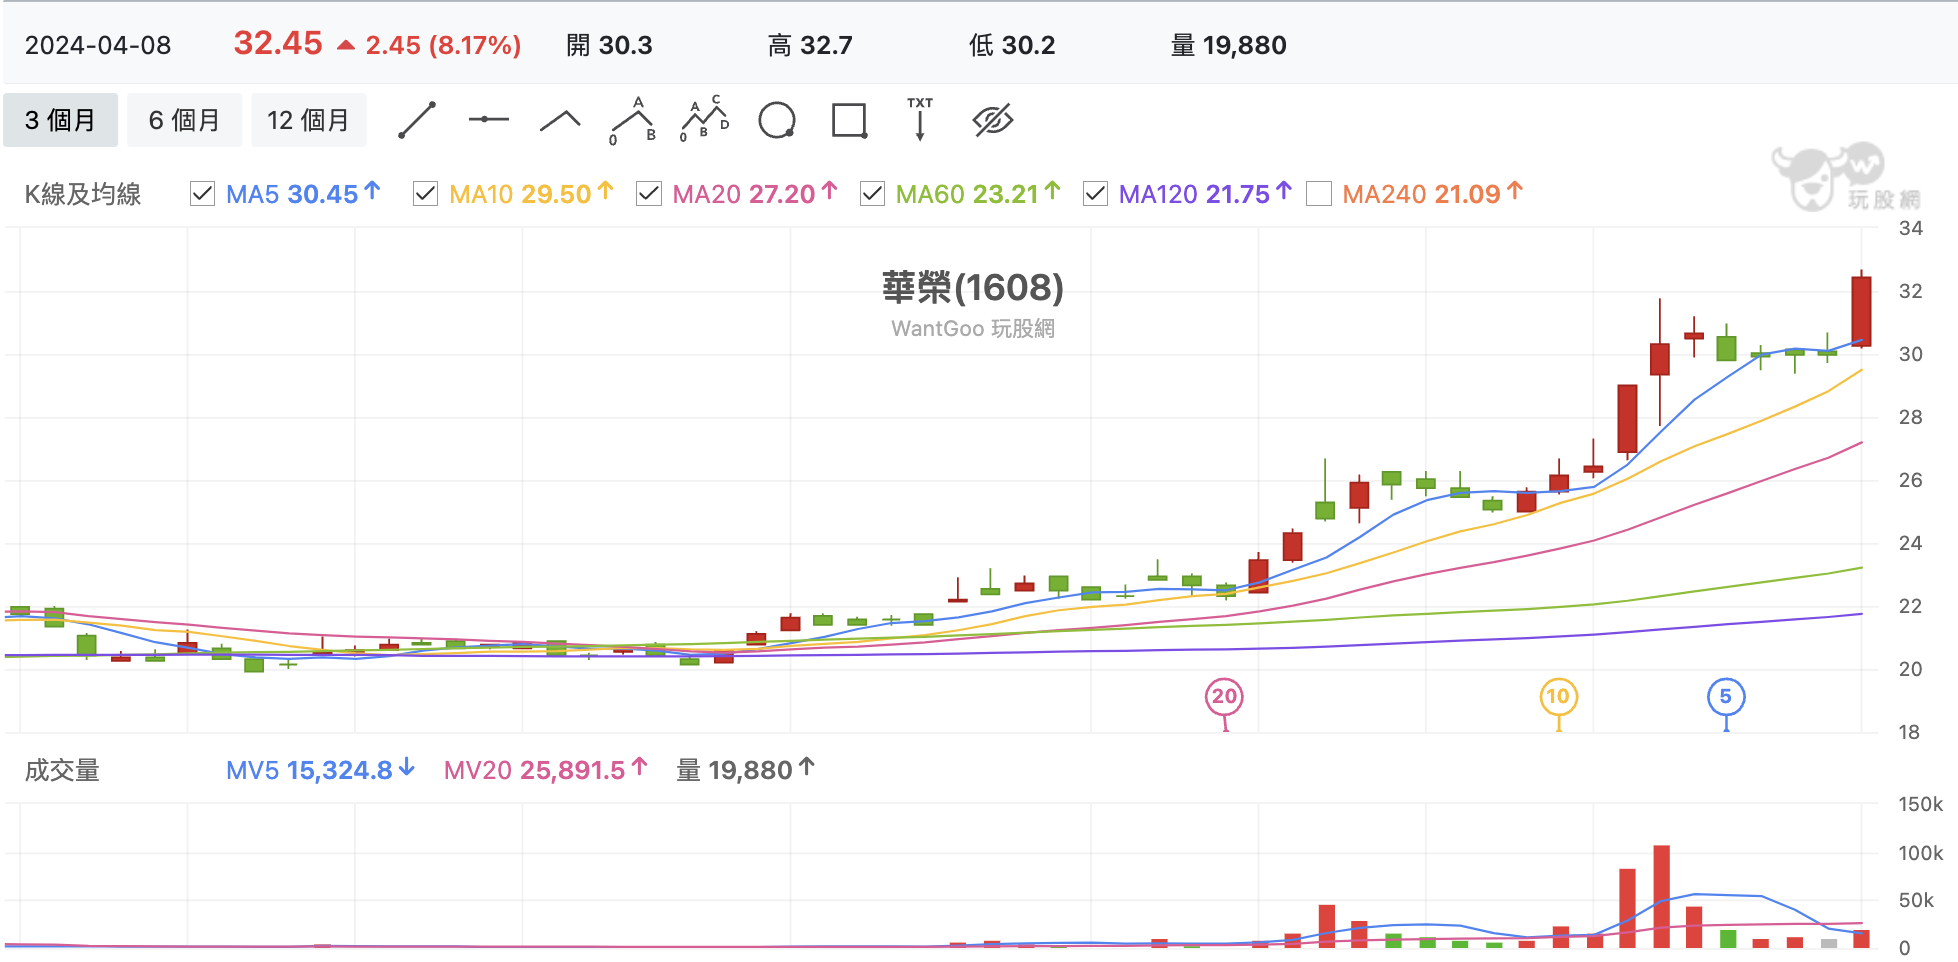
Task: Click the blue 5 marker on the chart
Action: (1726, 697)
